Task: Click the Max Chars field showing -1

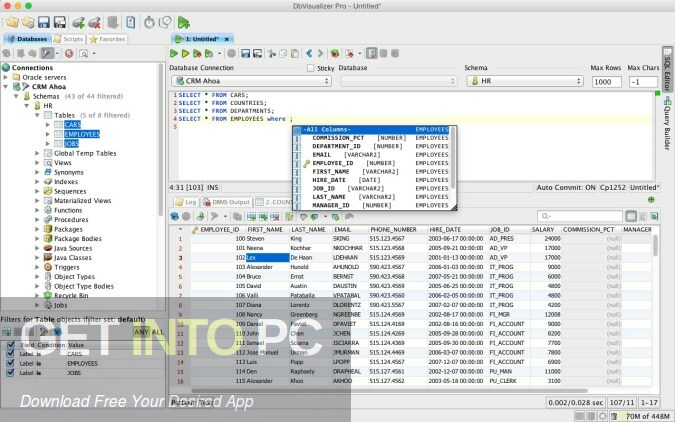Action: tap(643, 81)
